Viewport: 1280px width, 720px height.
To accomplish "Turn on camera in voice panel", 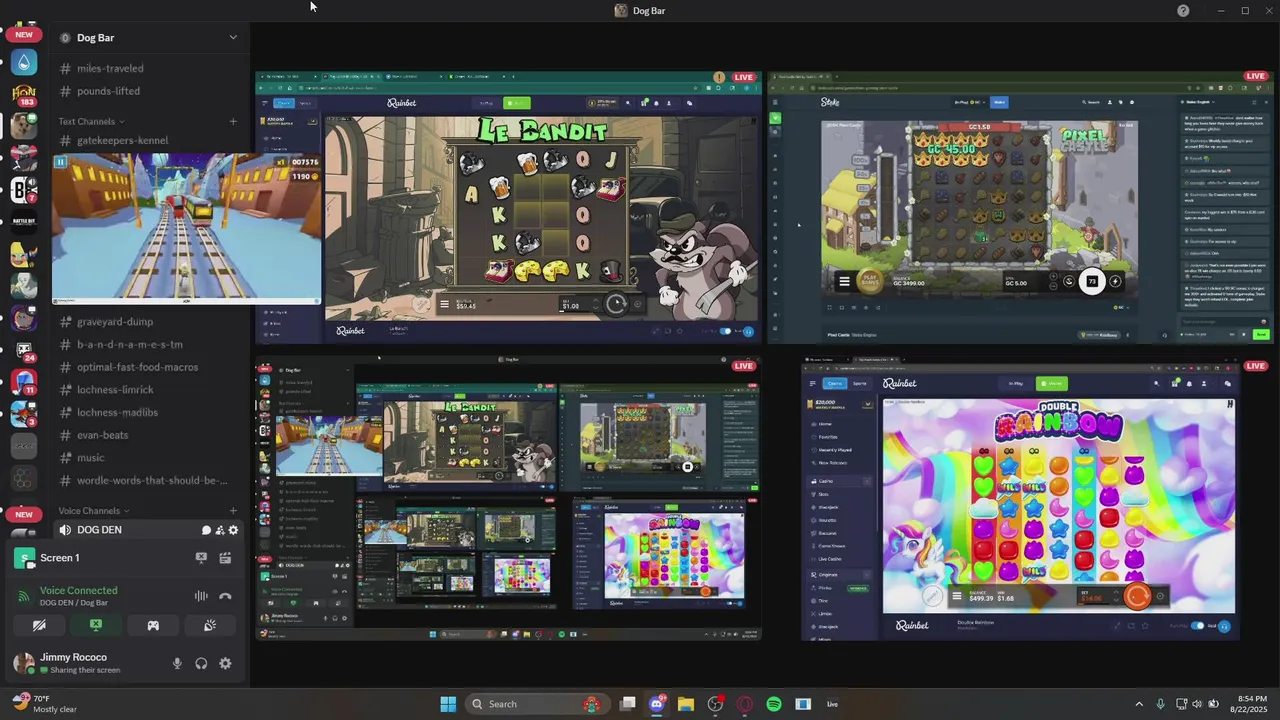I will tap(39, 625).
